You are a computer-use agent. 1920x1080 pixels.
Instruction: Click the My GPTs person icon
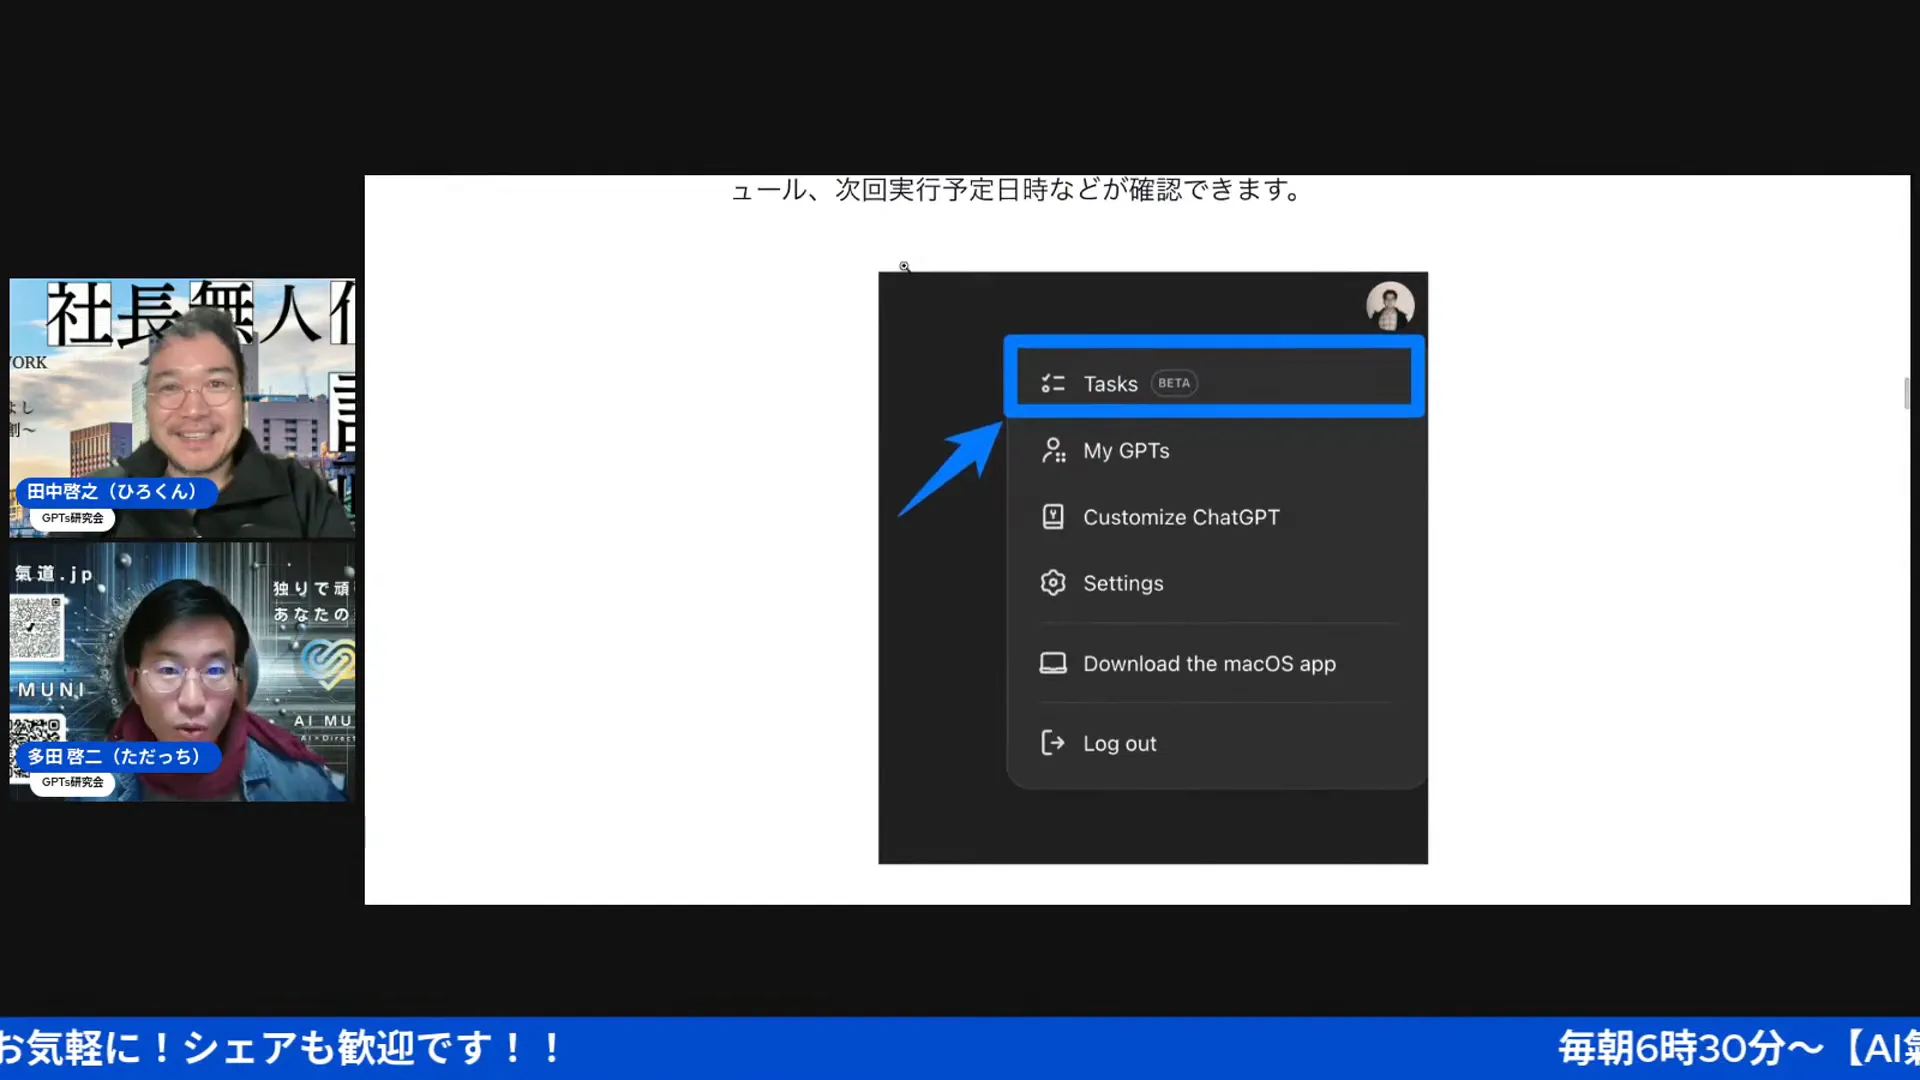click(x=1053, y=451)
